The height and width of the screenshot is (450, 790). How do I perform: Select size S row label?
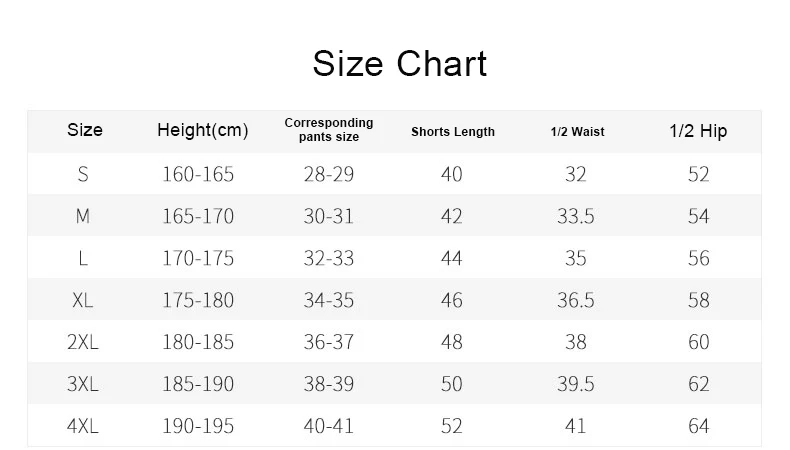click(83, 174)
